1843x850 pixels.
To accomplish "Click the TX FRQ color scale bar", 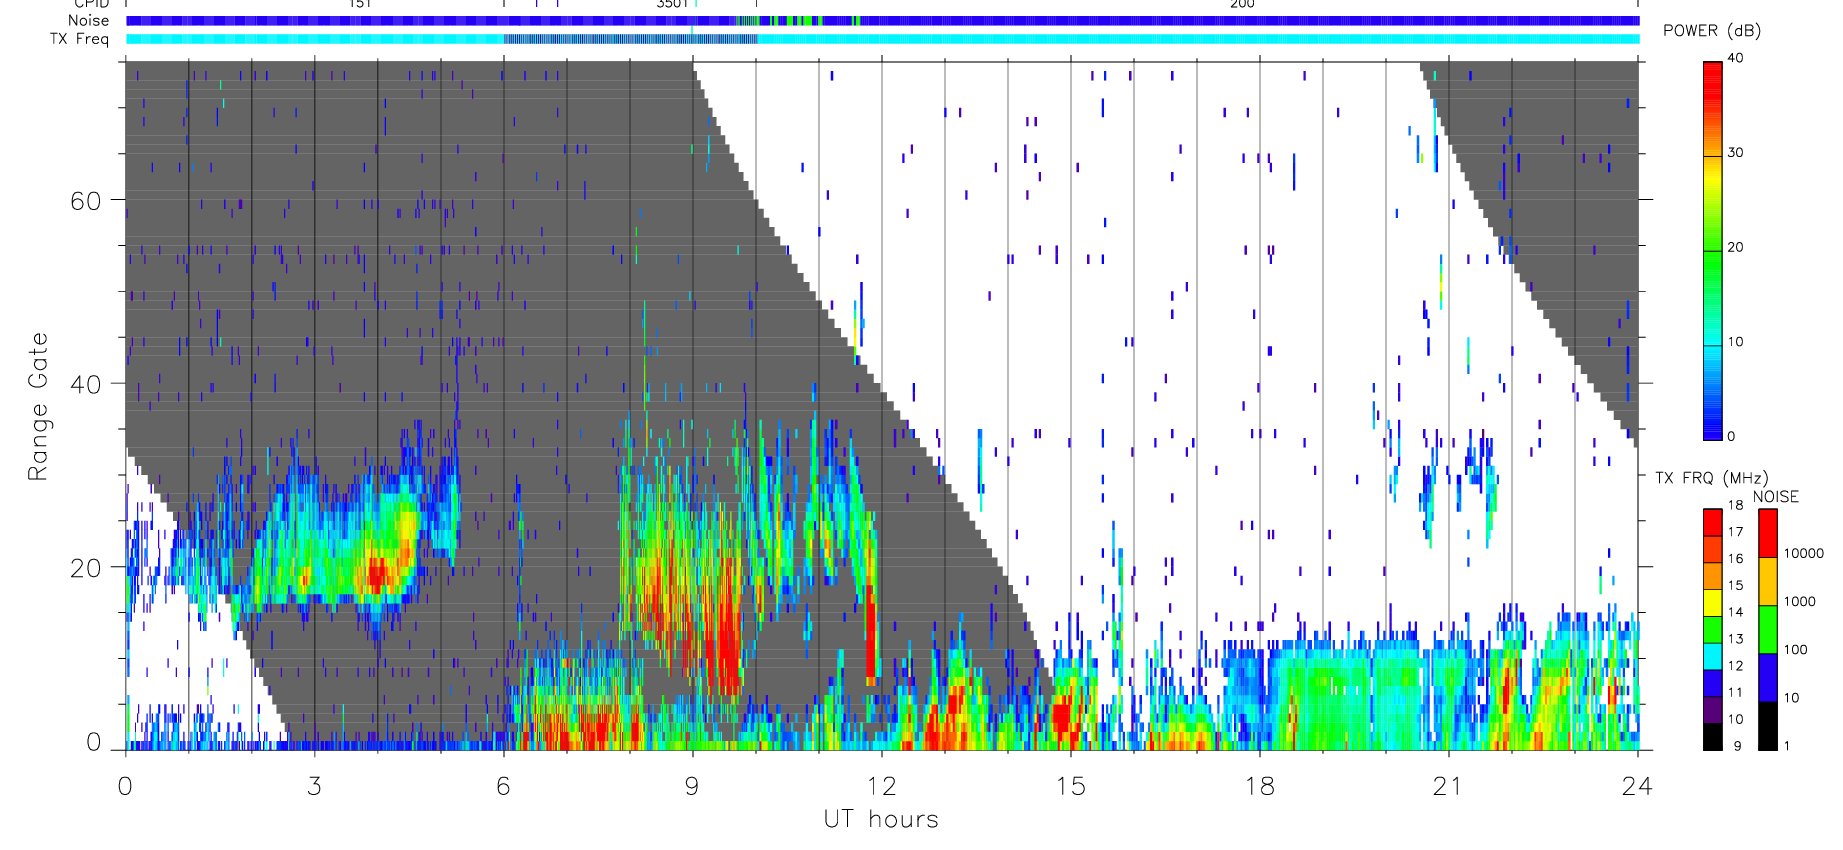I will pos(1713,629).
